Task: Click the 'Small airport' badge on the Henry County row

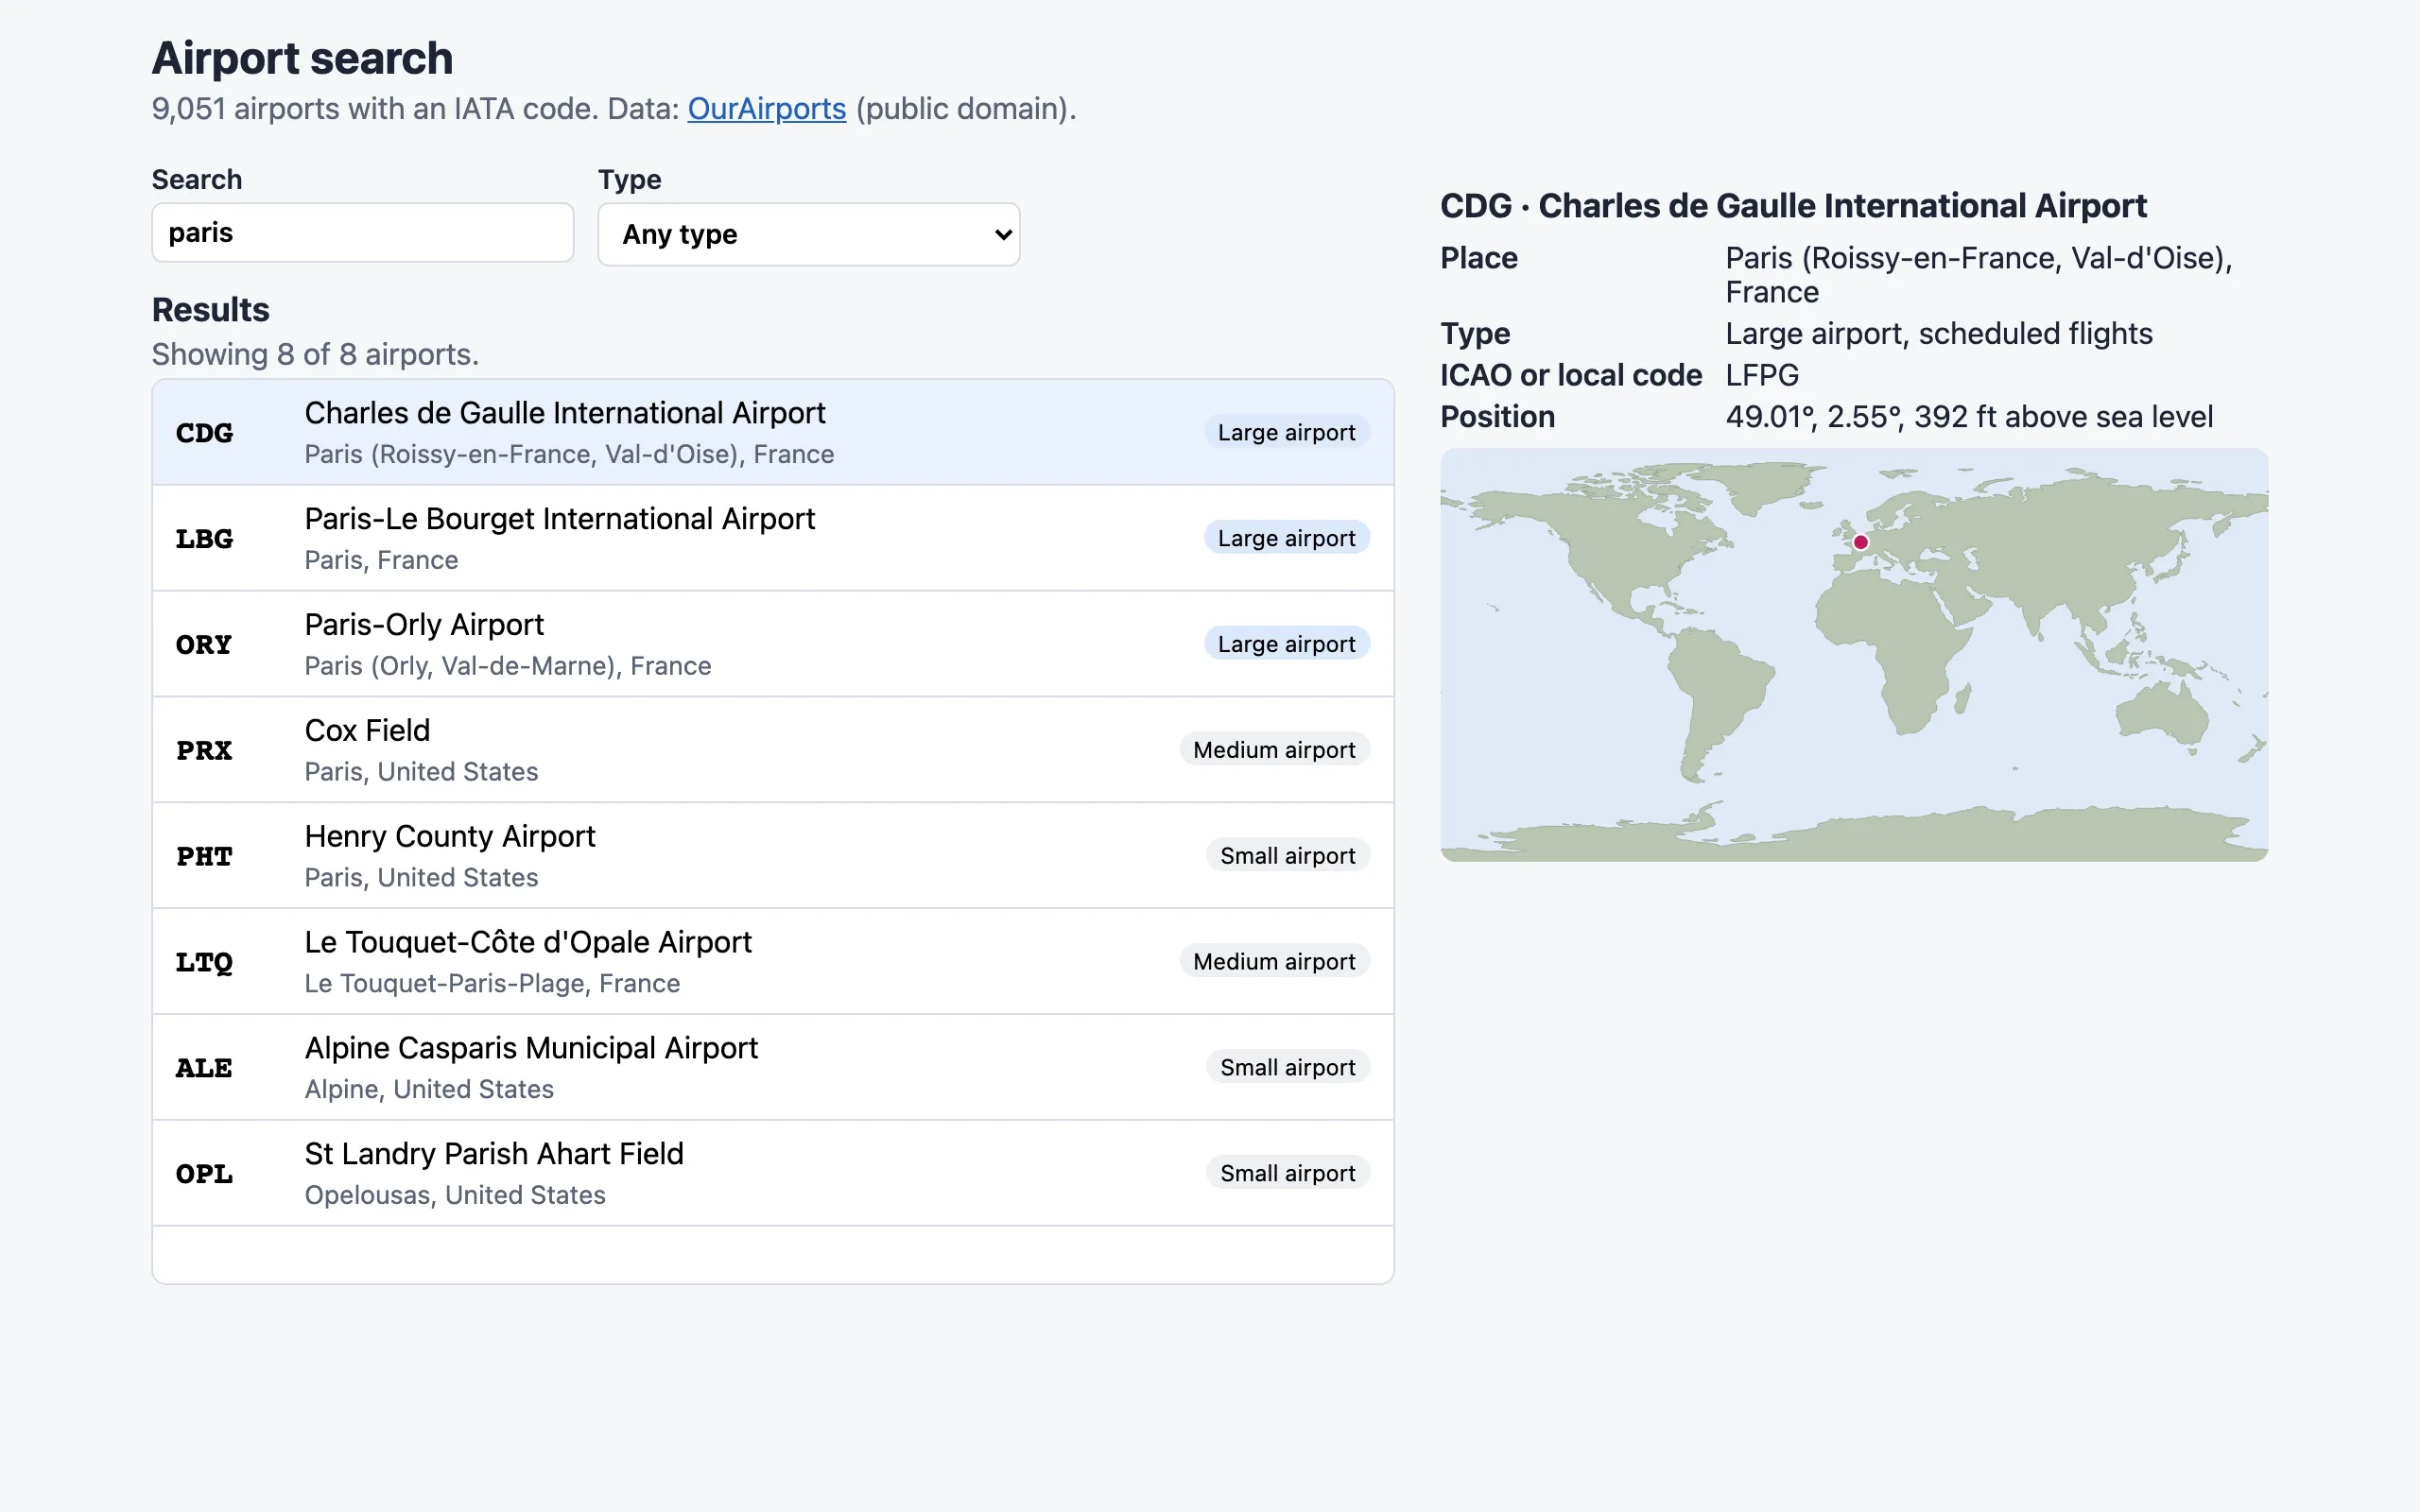Action: tap(1287, 856)
